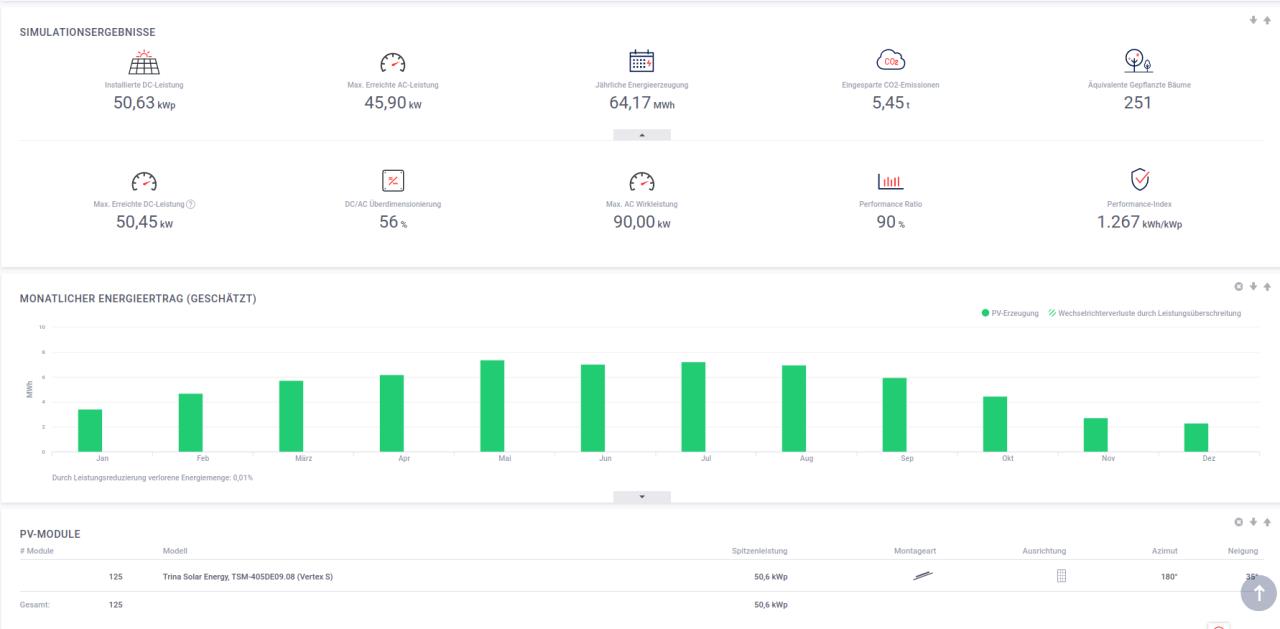This screenshot has height=629, width=1280.
Task: Collapse the extra simulation results with up chevron
Action: pos(641,135)
